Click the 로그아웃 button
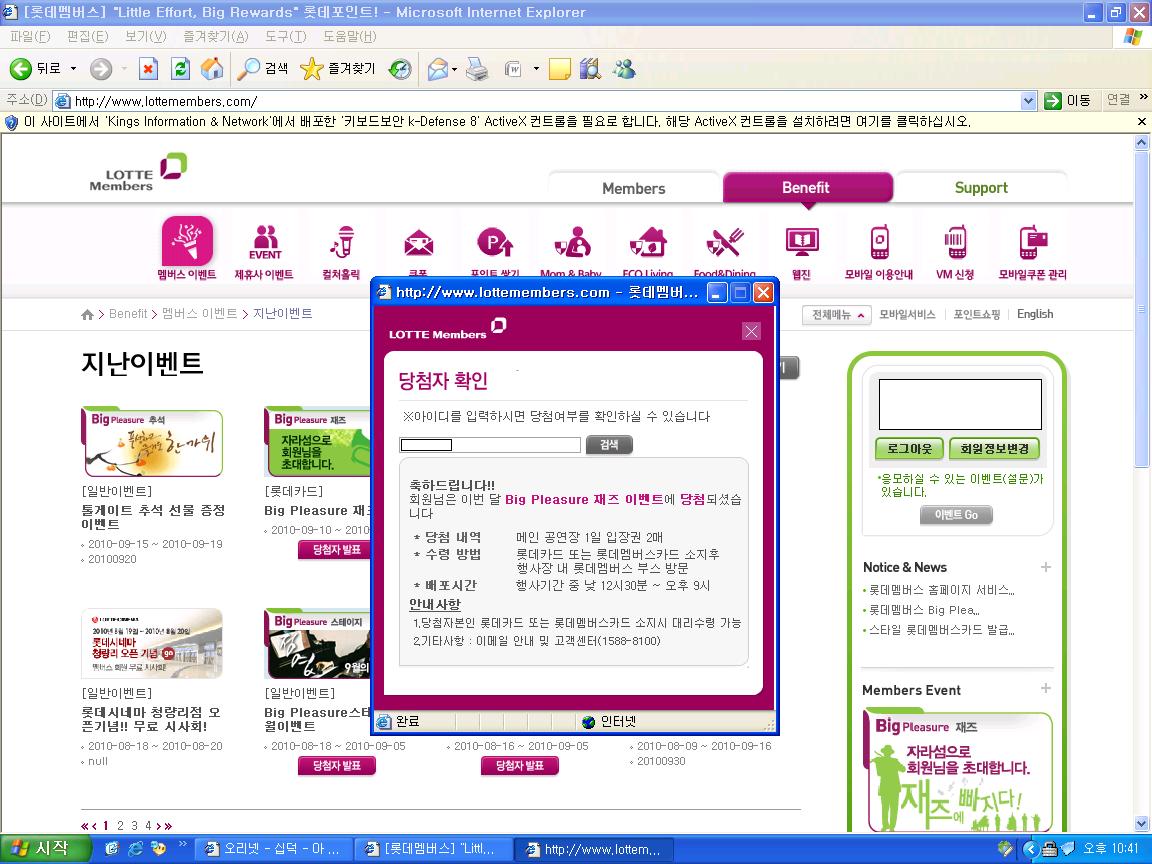 (909, 449)
